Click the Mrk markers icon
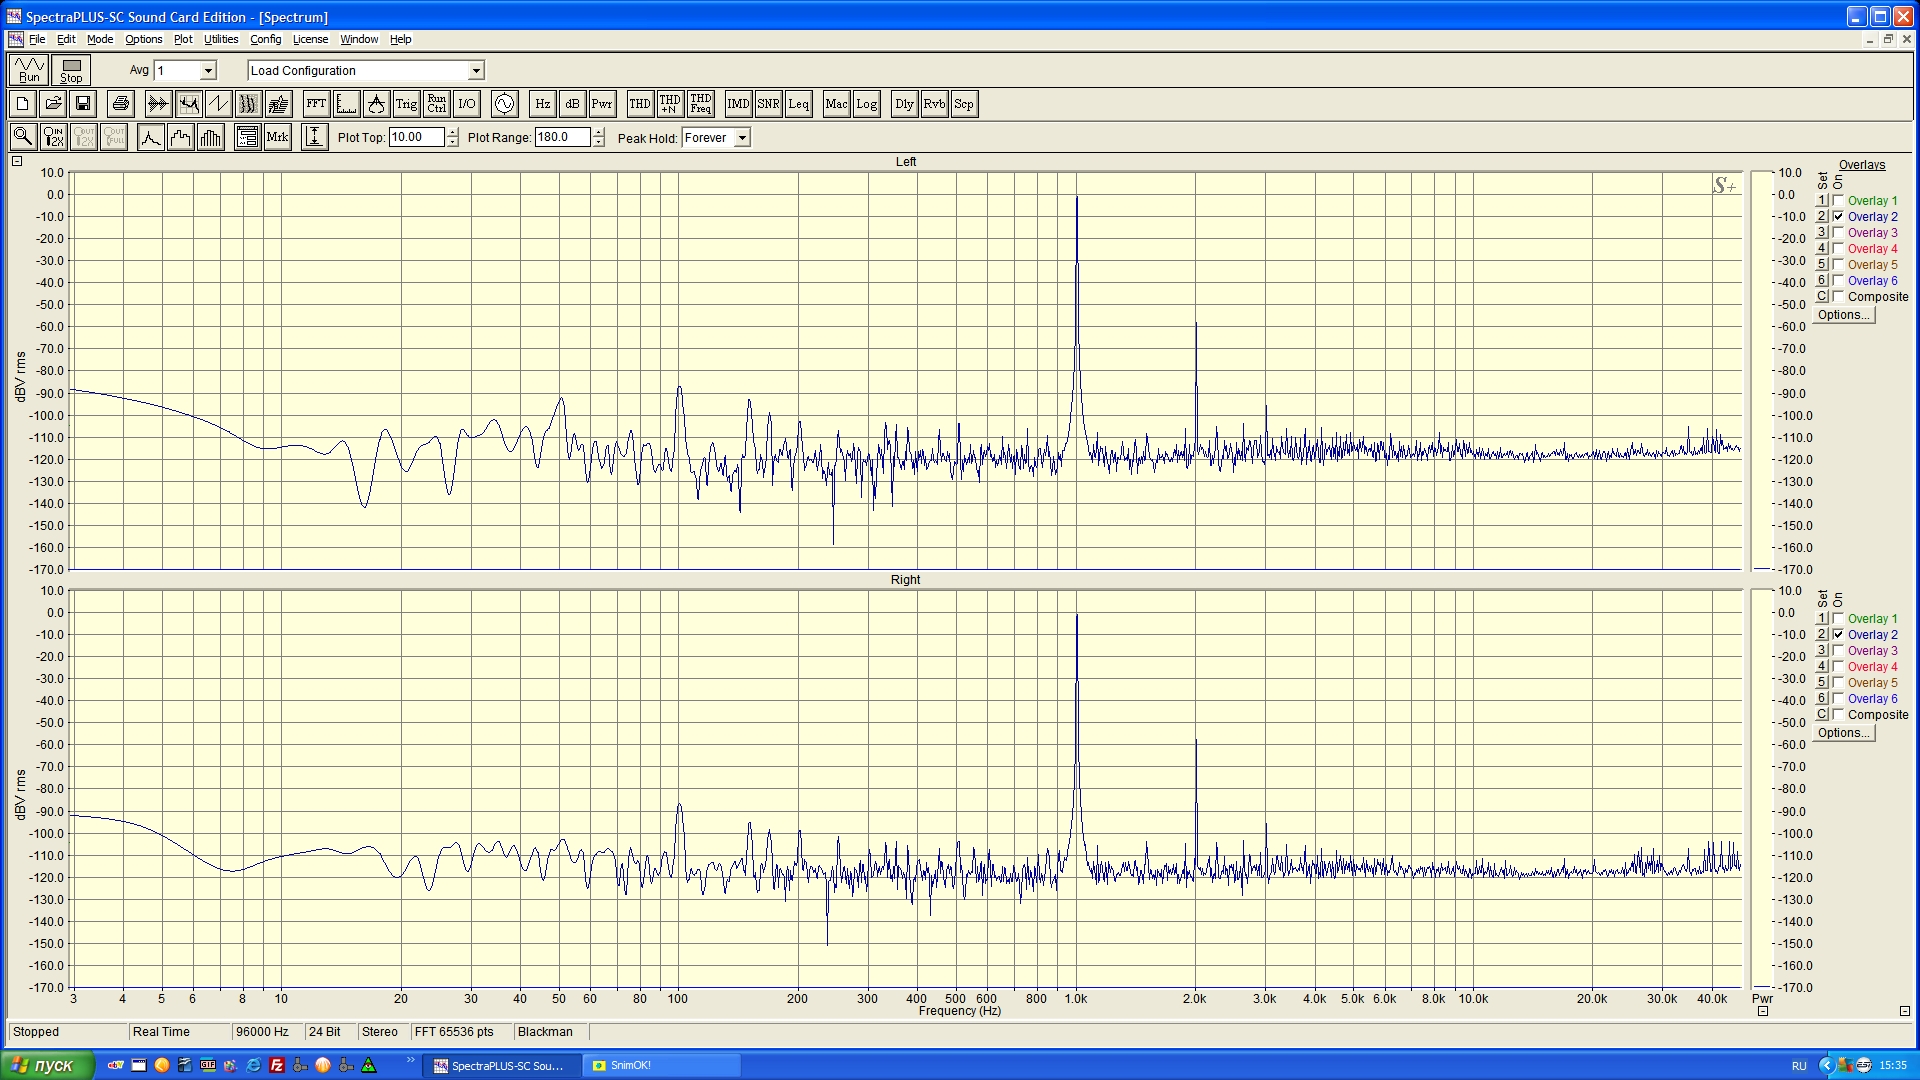Viewport: 1920px width, 1080px height. 278,138
